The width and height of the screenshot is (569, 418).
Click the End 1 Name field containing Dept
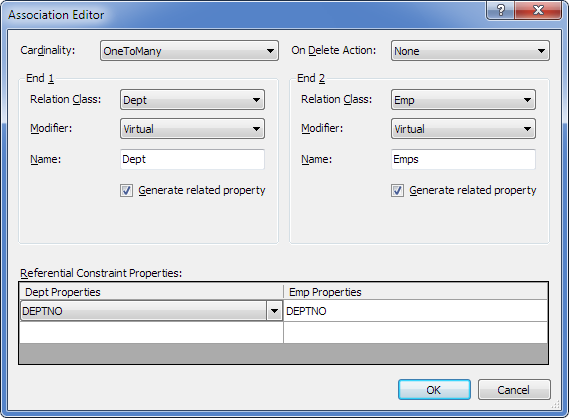click(192, 159)
